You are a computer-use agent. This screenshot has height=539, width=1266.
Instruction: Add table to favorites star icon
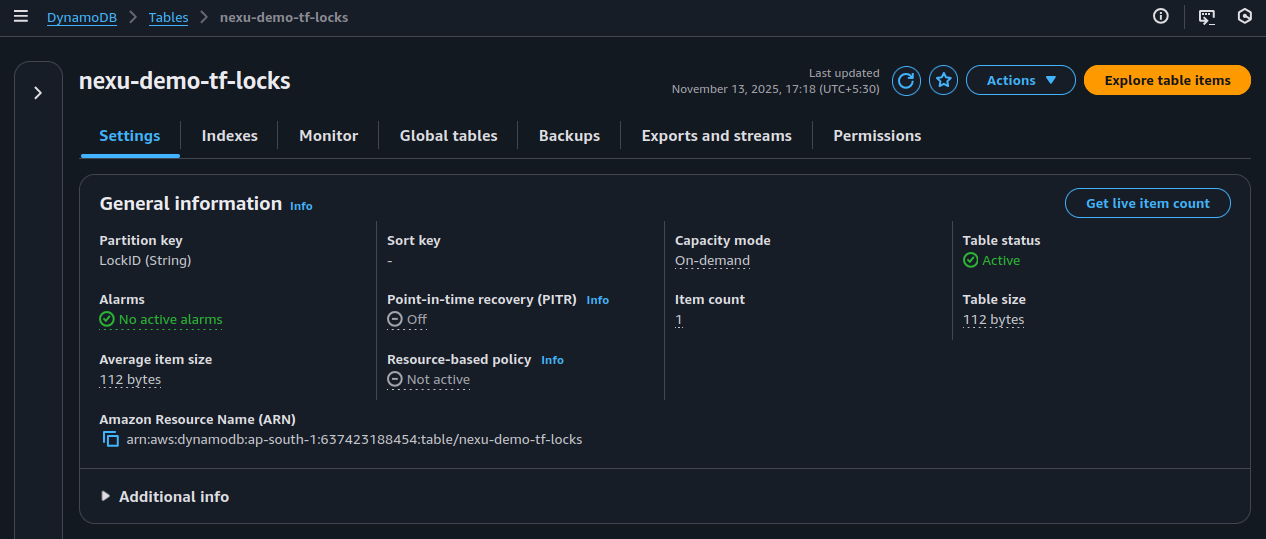coord(944,81)
